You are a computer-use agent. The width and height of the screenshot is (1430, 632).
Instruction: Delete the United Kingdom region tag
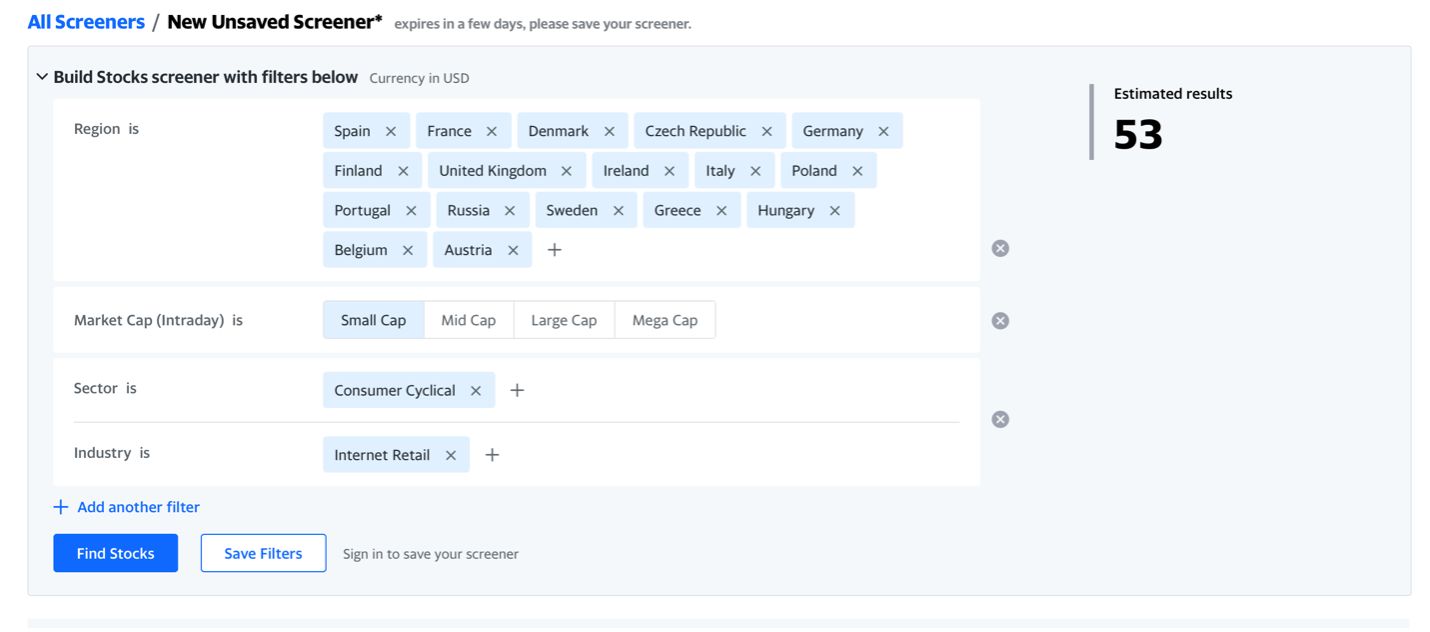[566, 171]
